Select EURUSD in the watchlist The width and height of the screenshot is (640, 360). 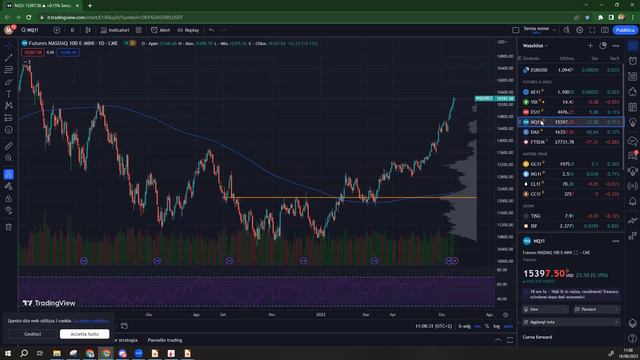coord(570,70)
